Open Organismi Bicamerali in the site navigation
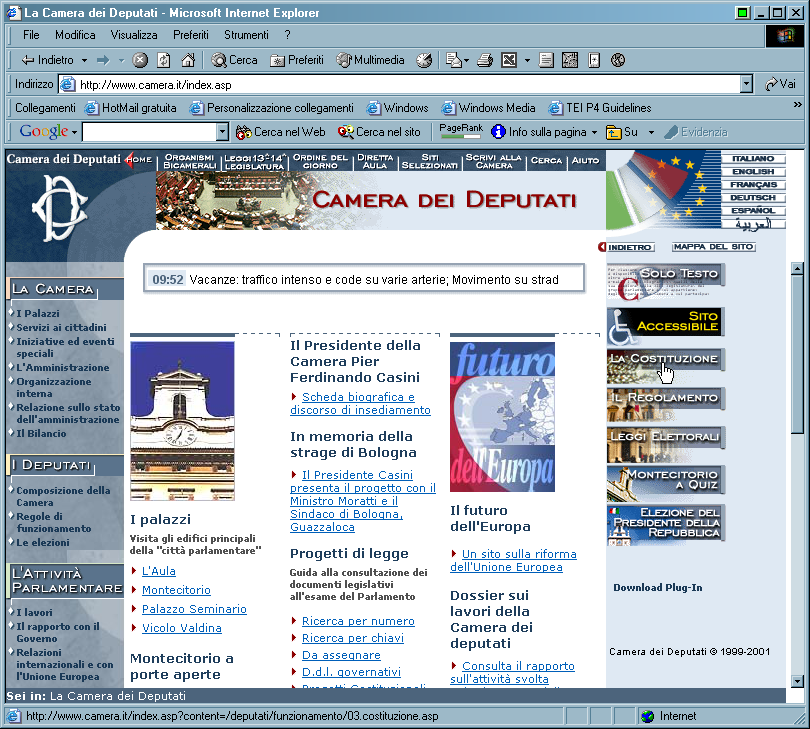Image resolution: width=810 pixels, height=729 pixels. pyautogui.click(x=190, y=161)
